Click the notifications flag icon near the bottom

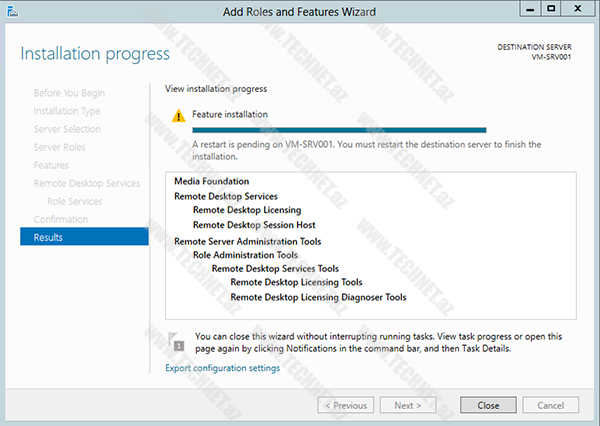click(x=178, y=341)
